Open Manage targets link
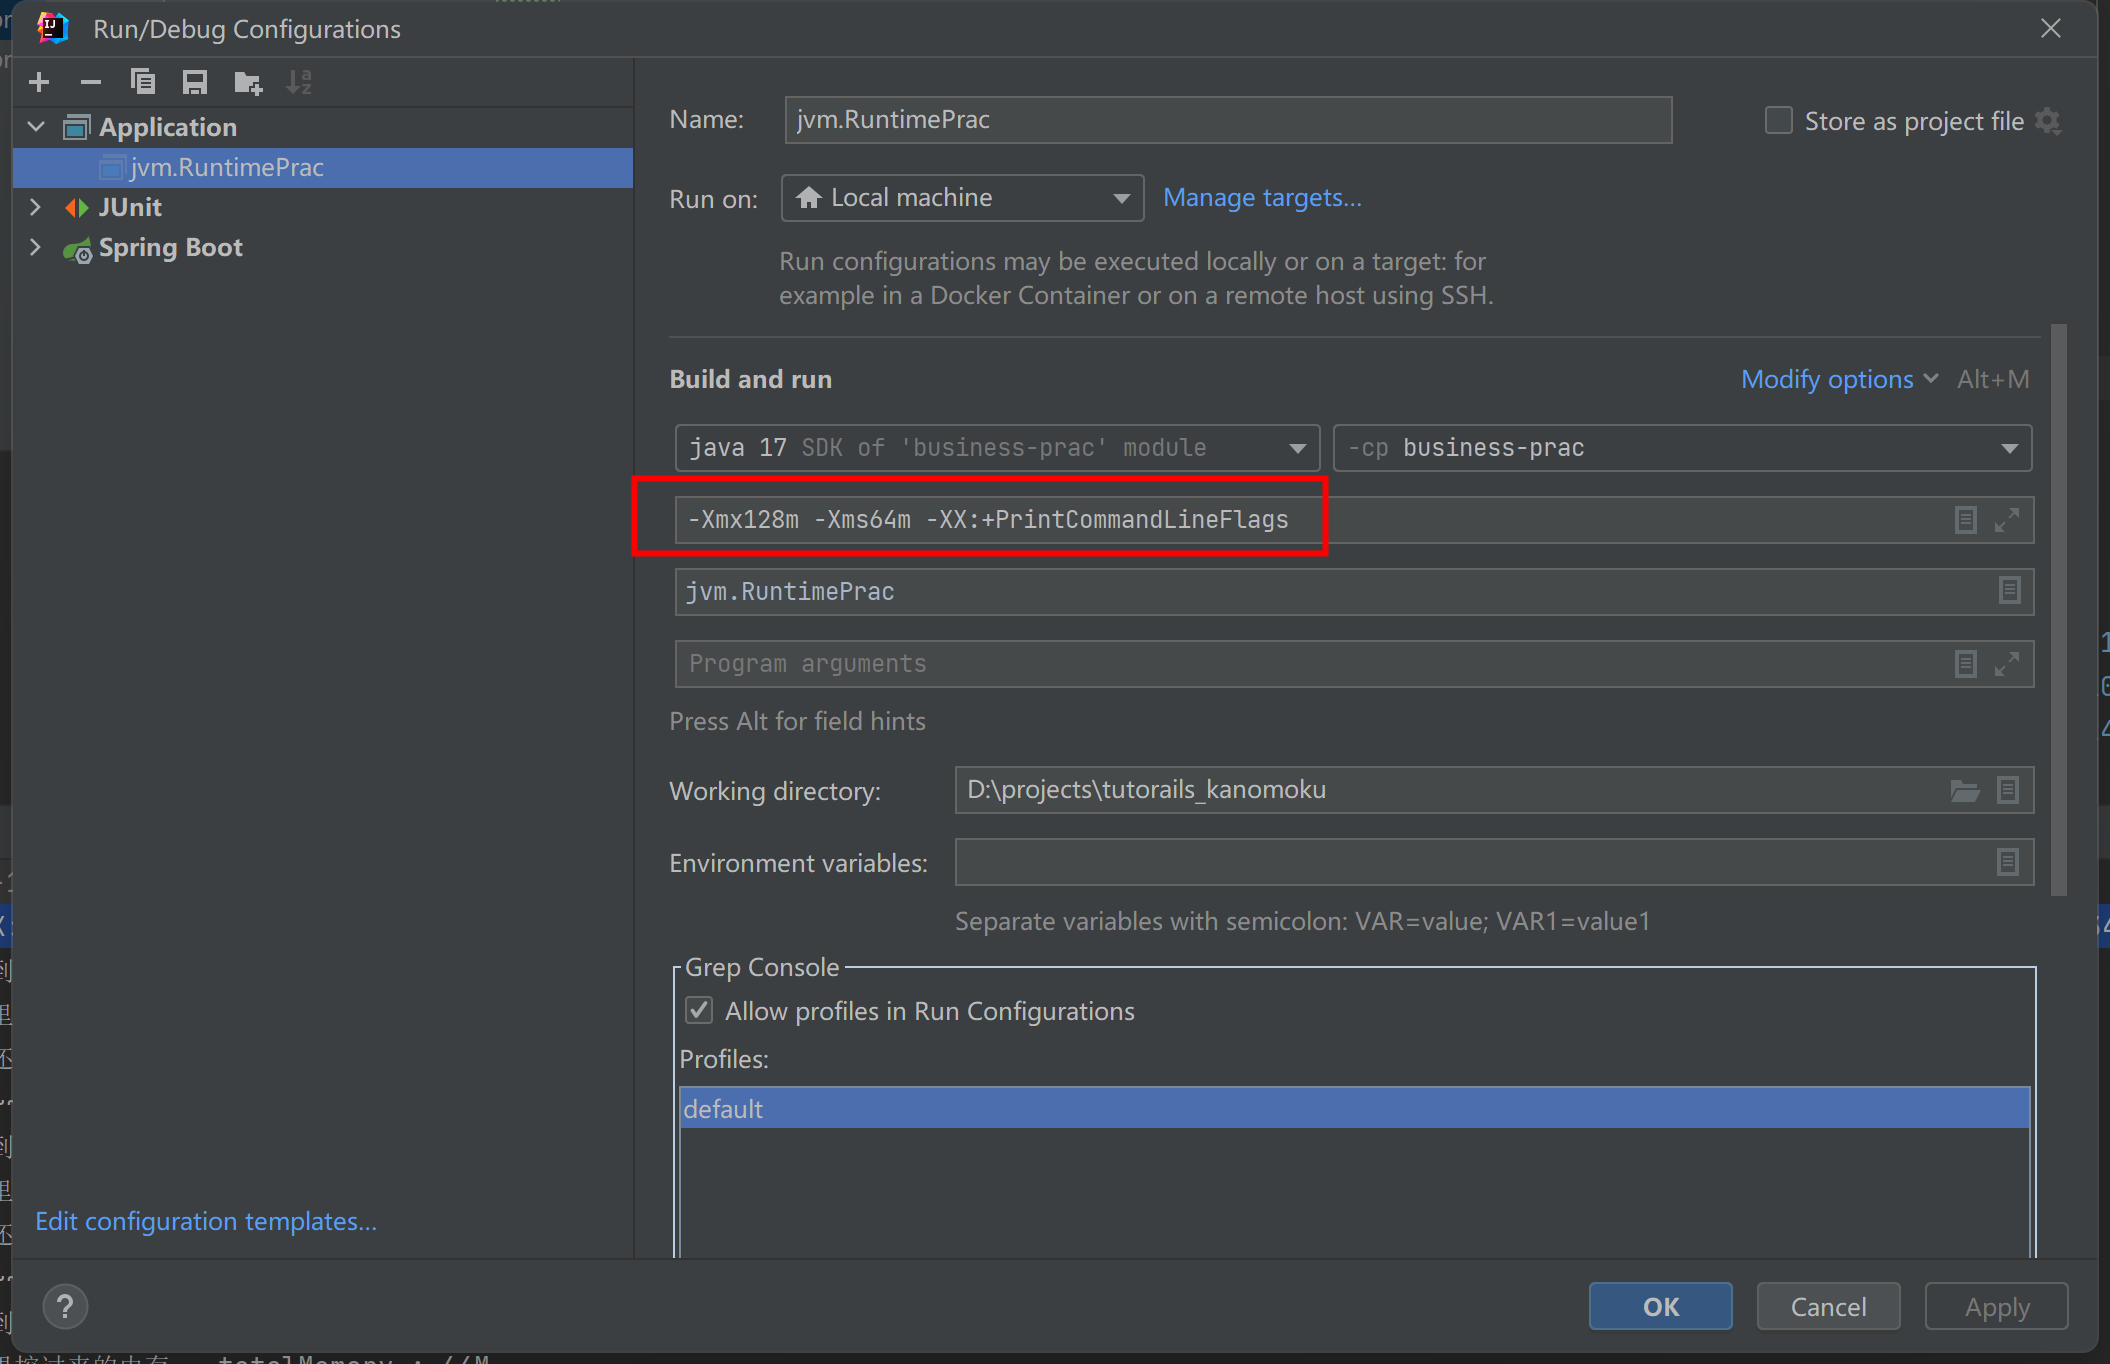 tap(1262, 198)
